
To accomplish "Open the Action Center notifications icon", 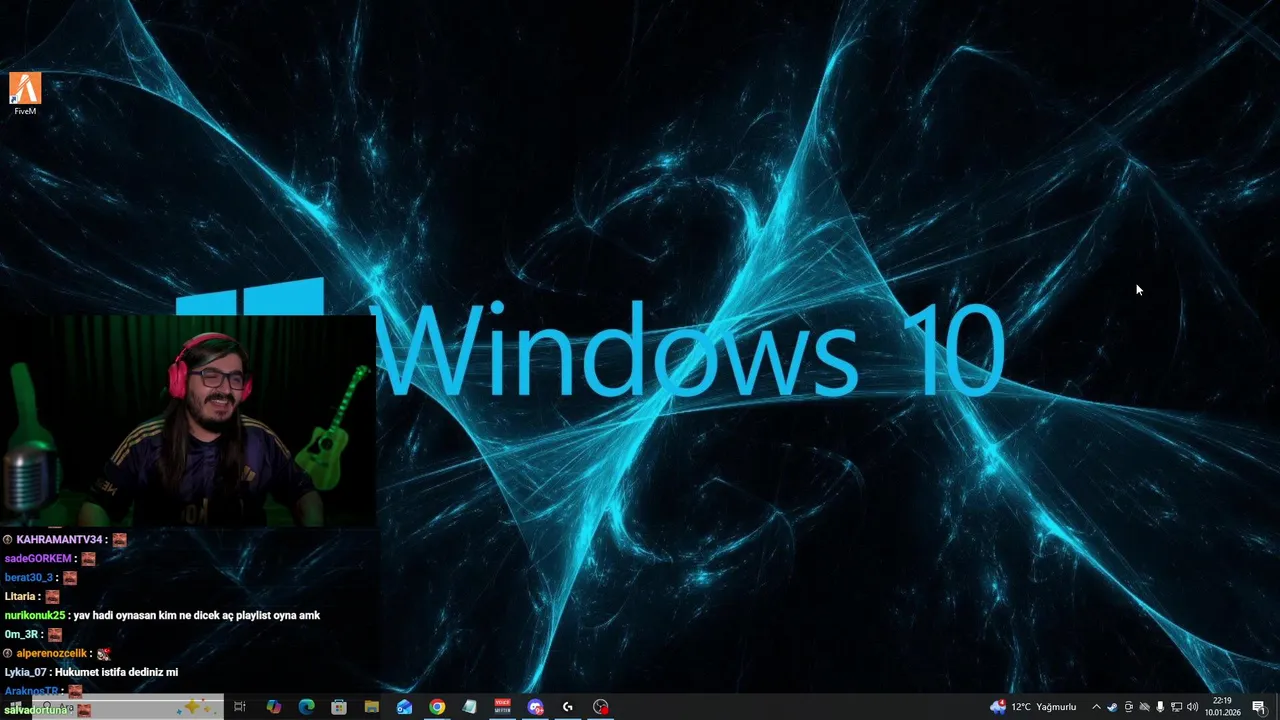I will [x=1259, y=707].
